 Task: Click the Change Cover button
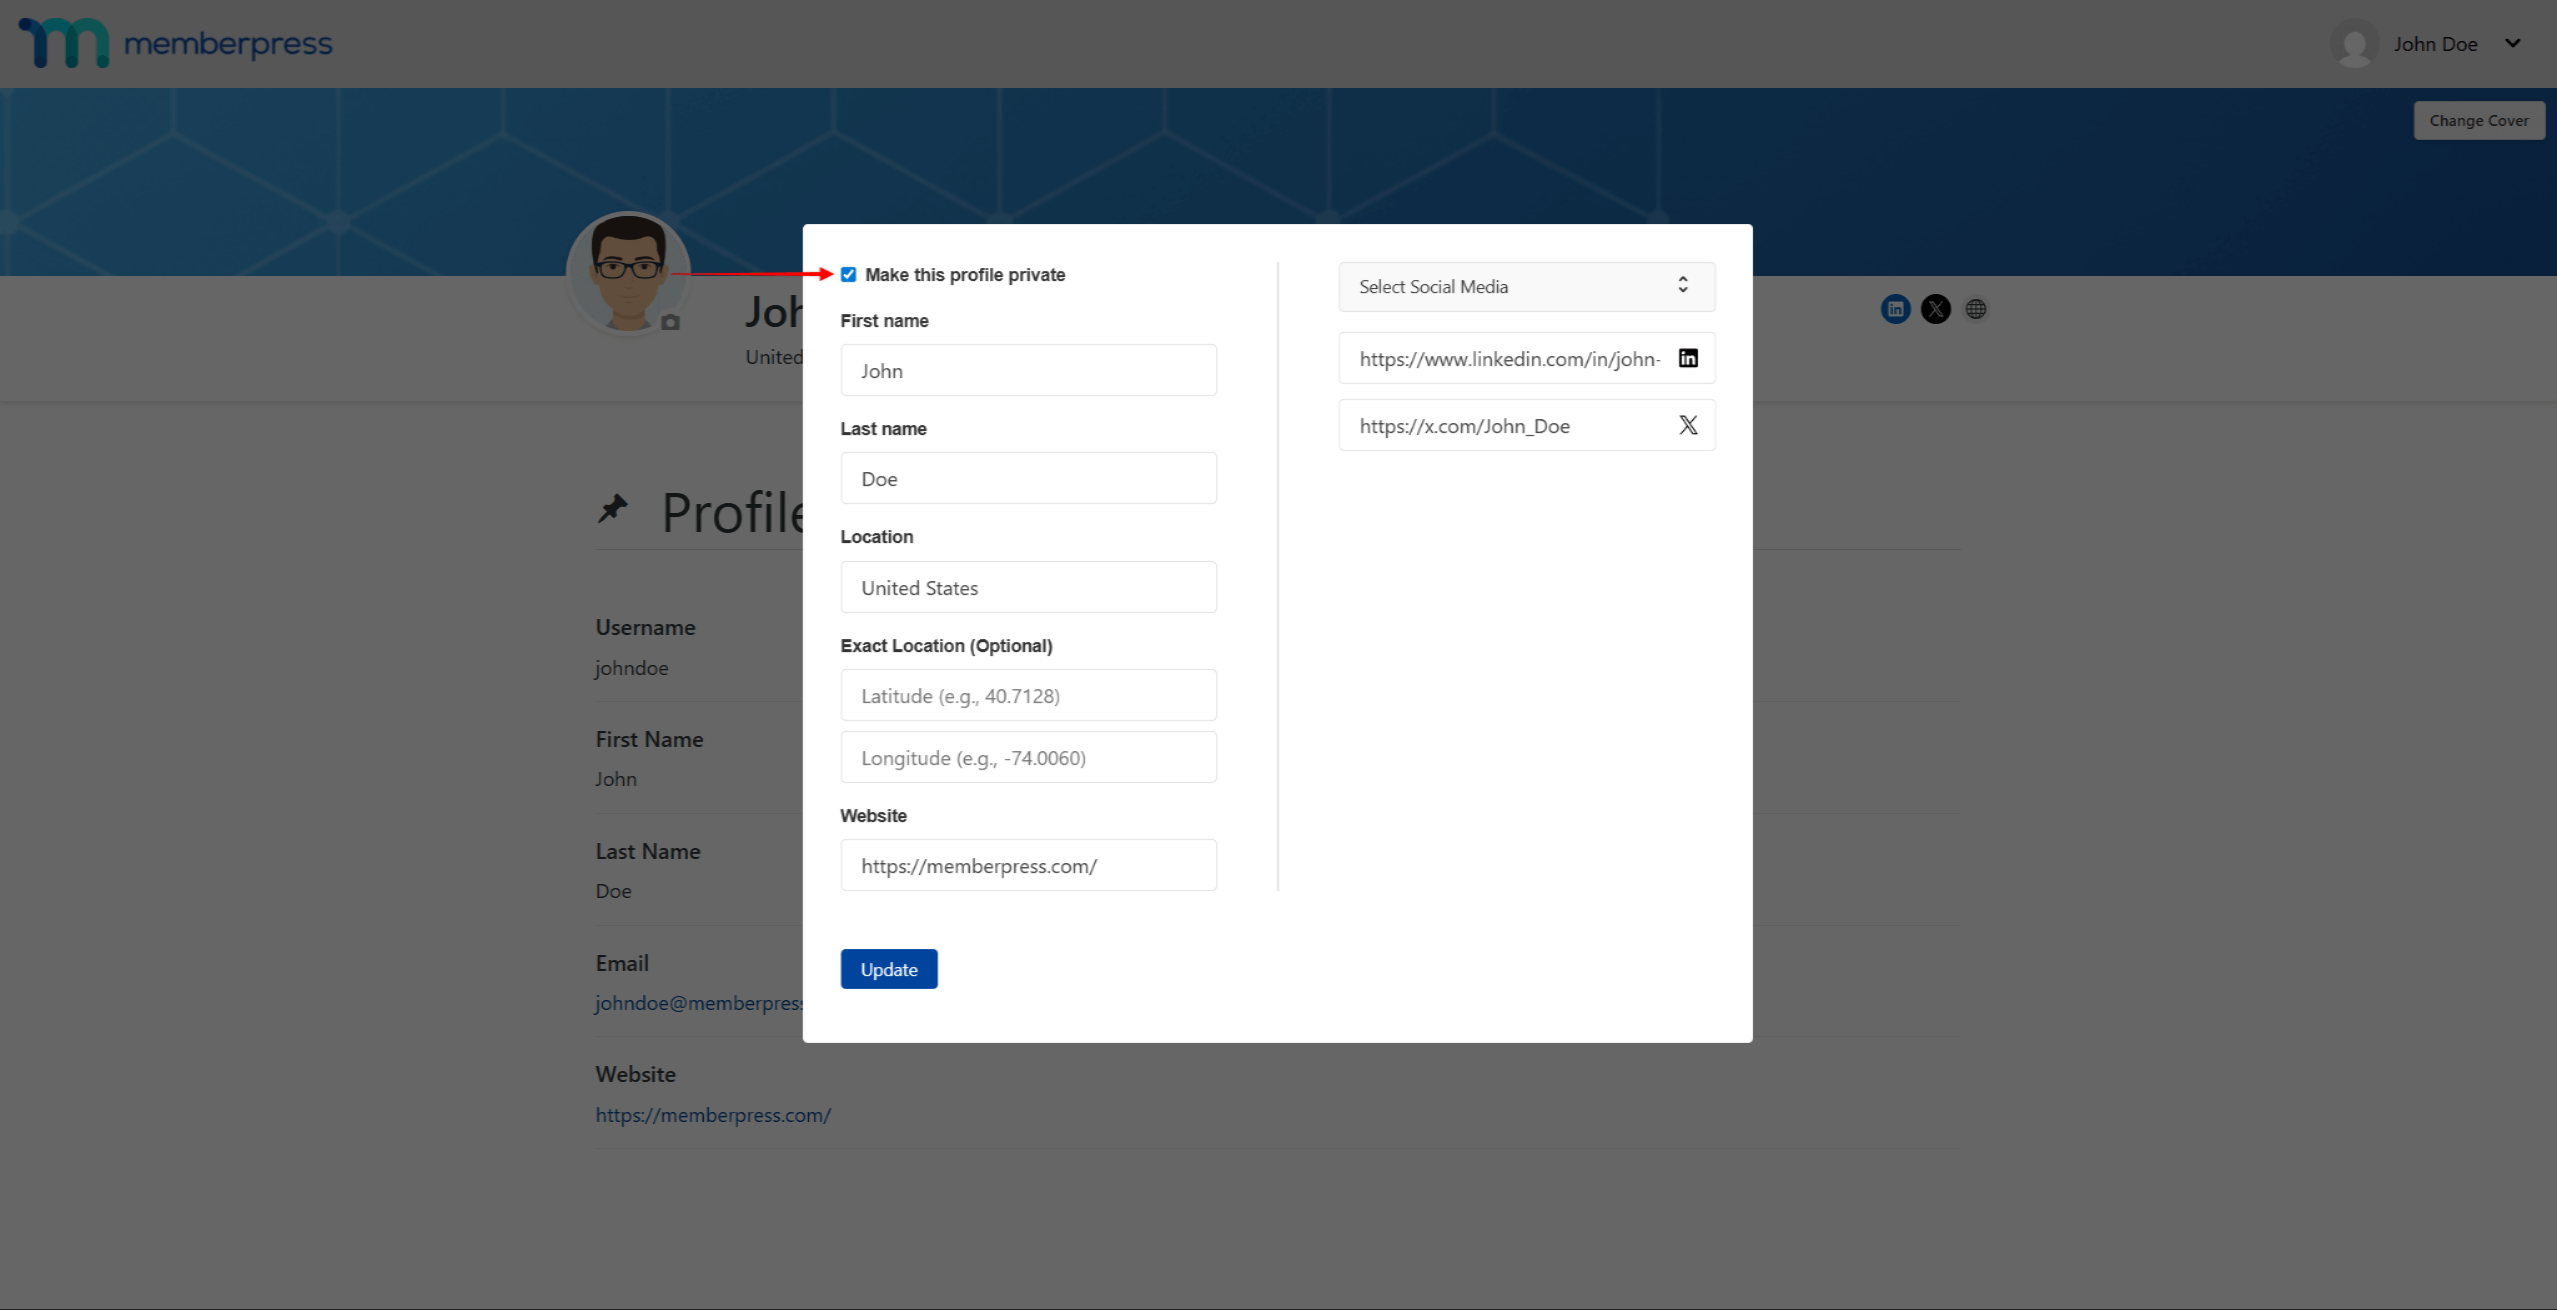(2478, 120)
